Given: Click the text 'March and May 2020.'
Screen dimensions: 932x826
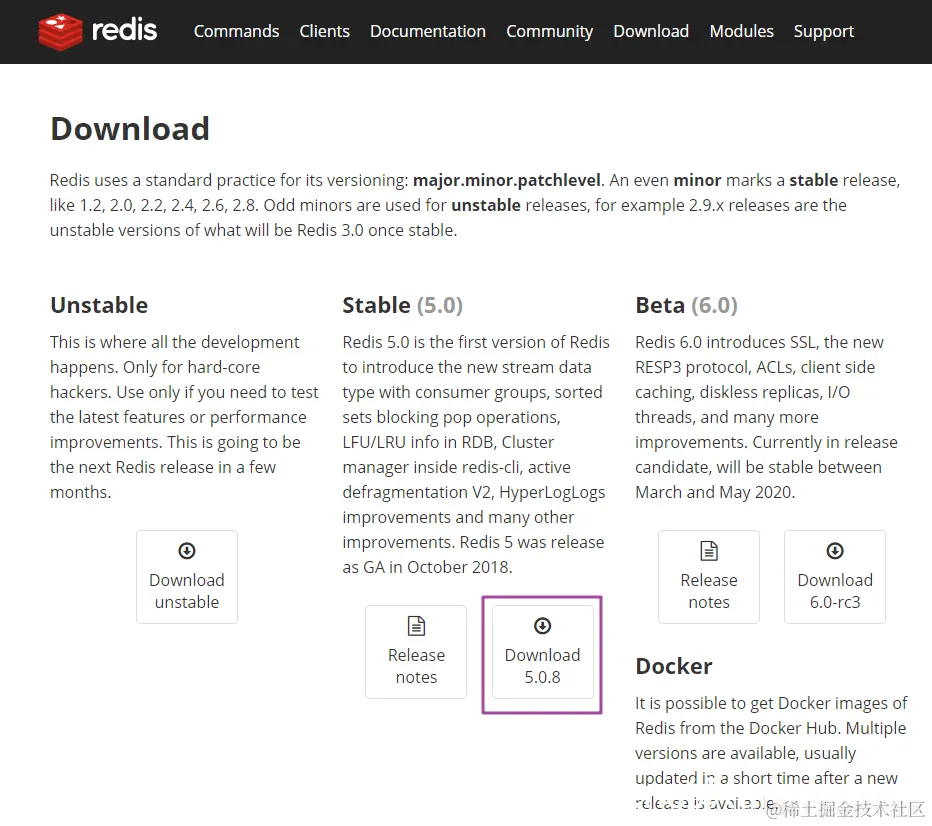Looking at the screenshot, I should pyautogui.click(x=715, y=492).
